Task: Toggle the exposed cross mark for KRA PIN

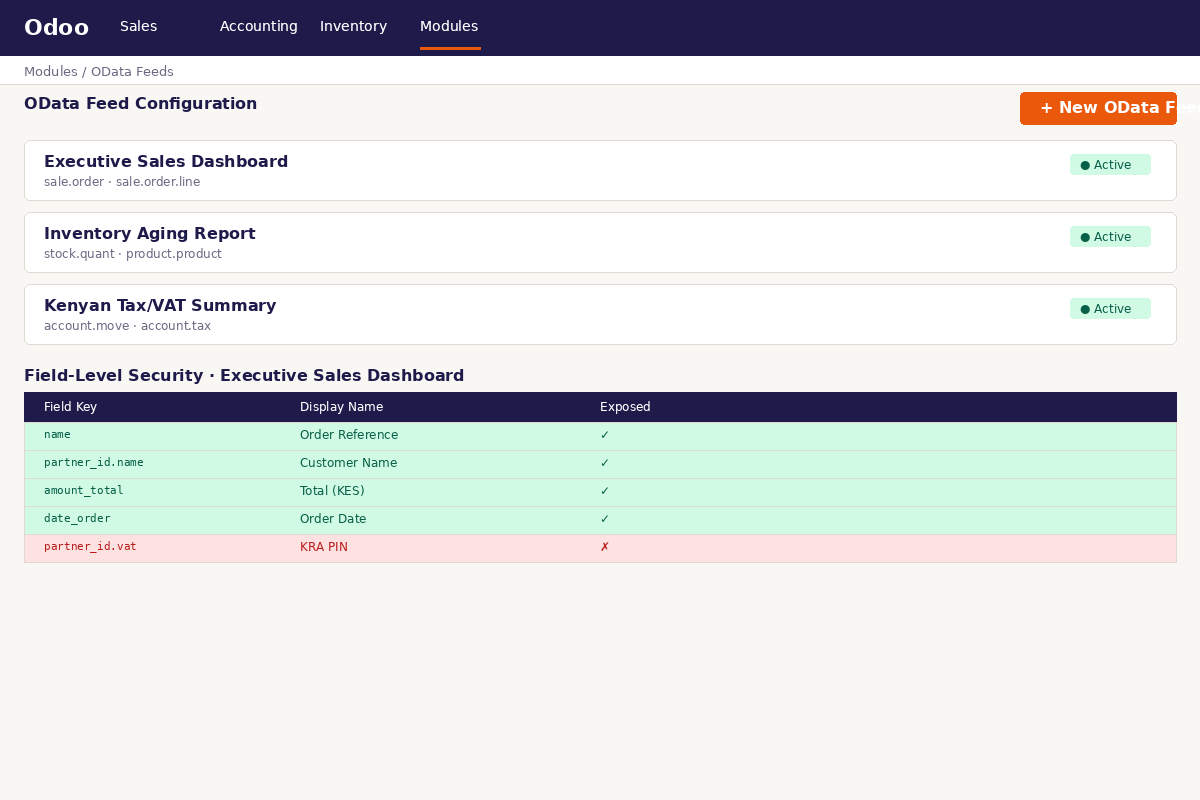Action: [x=605, y=547]
